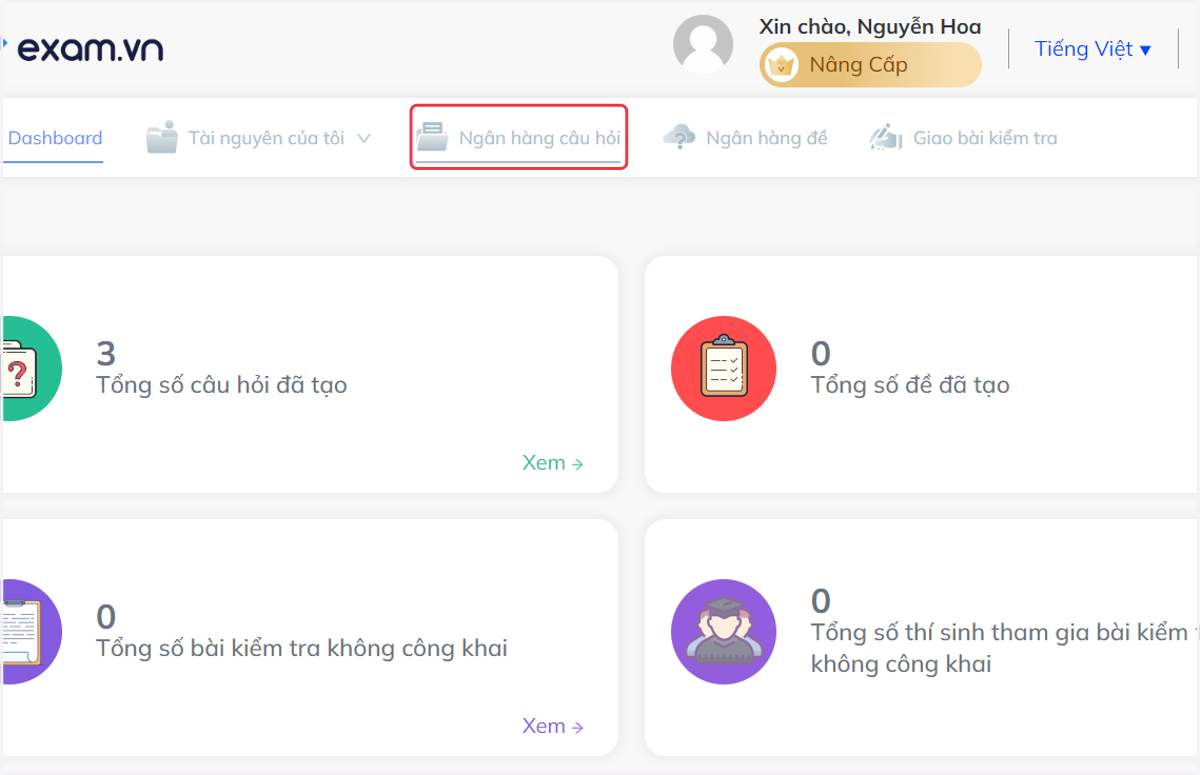Screen dimensions: 1200x775
Task: Click the Nâng Cấp upgrade button
Action: [870, 66]
